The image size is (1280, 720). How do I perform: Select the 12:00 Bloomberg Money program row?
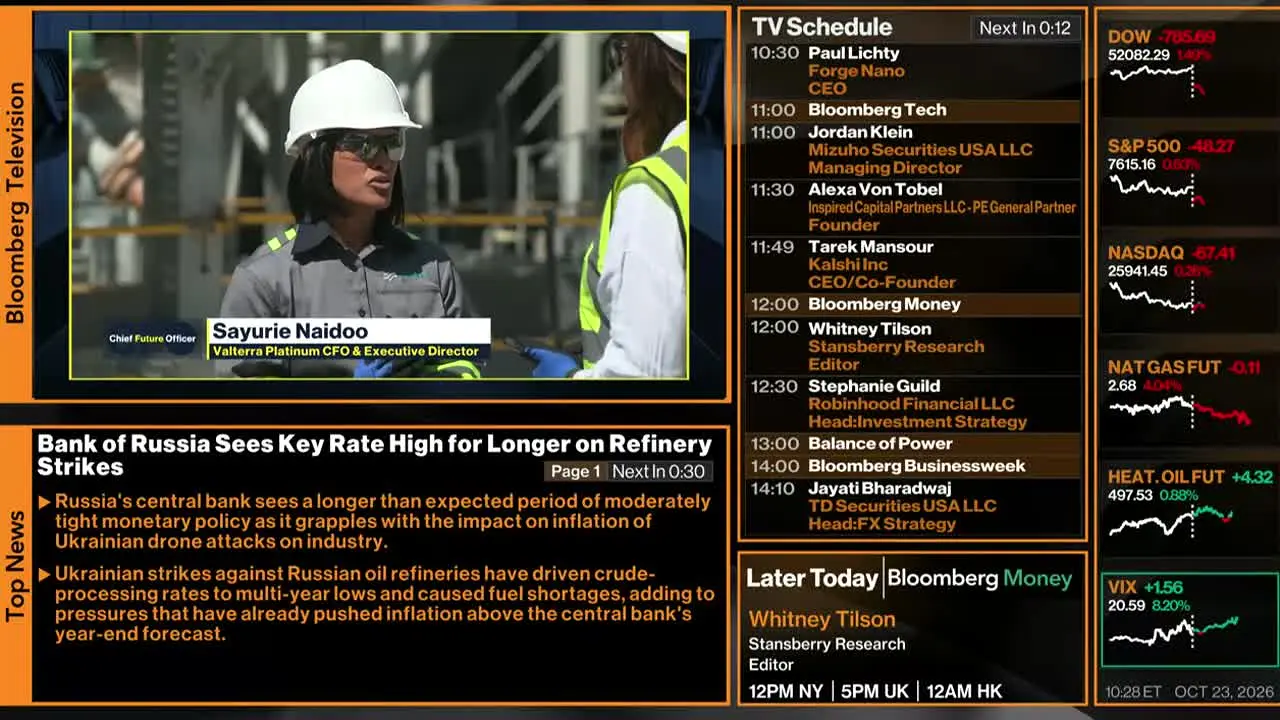[x=913, y=304]
